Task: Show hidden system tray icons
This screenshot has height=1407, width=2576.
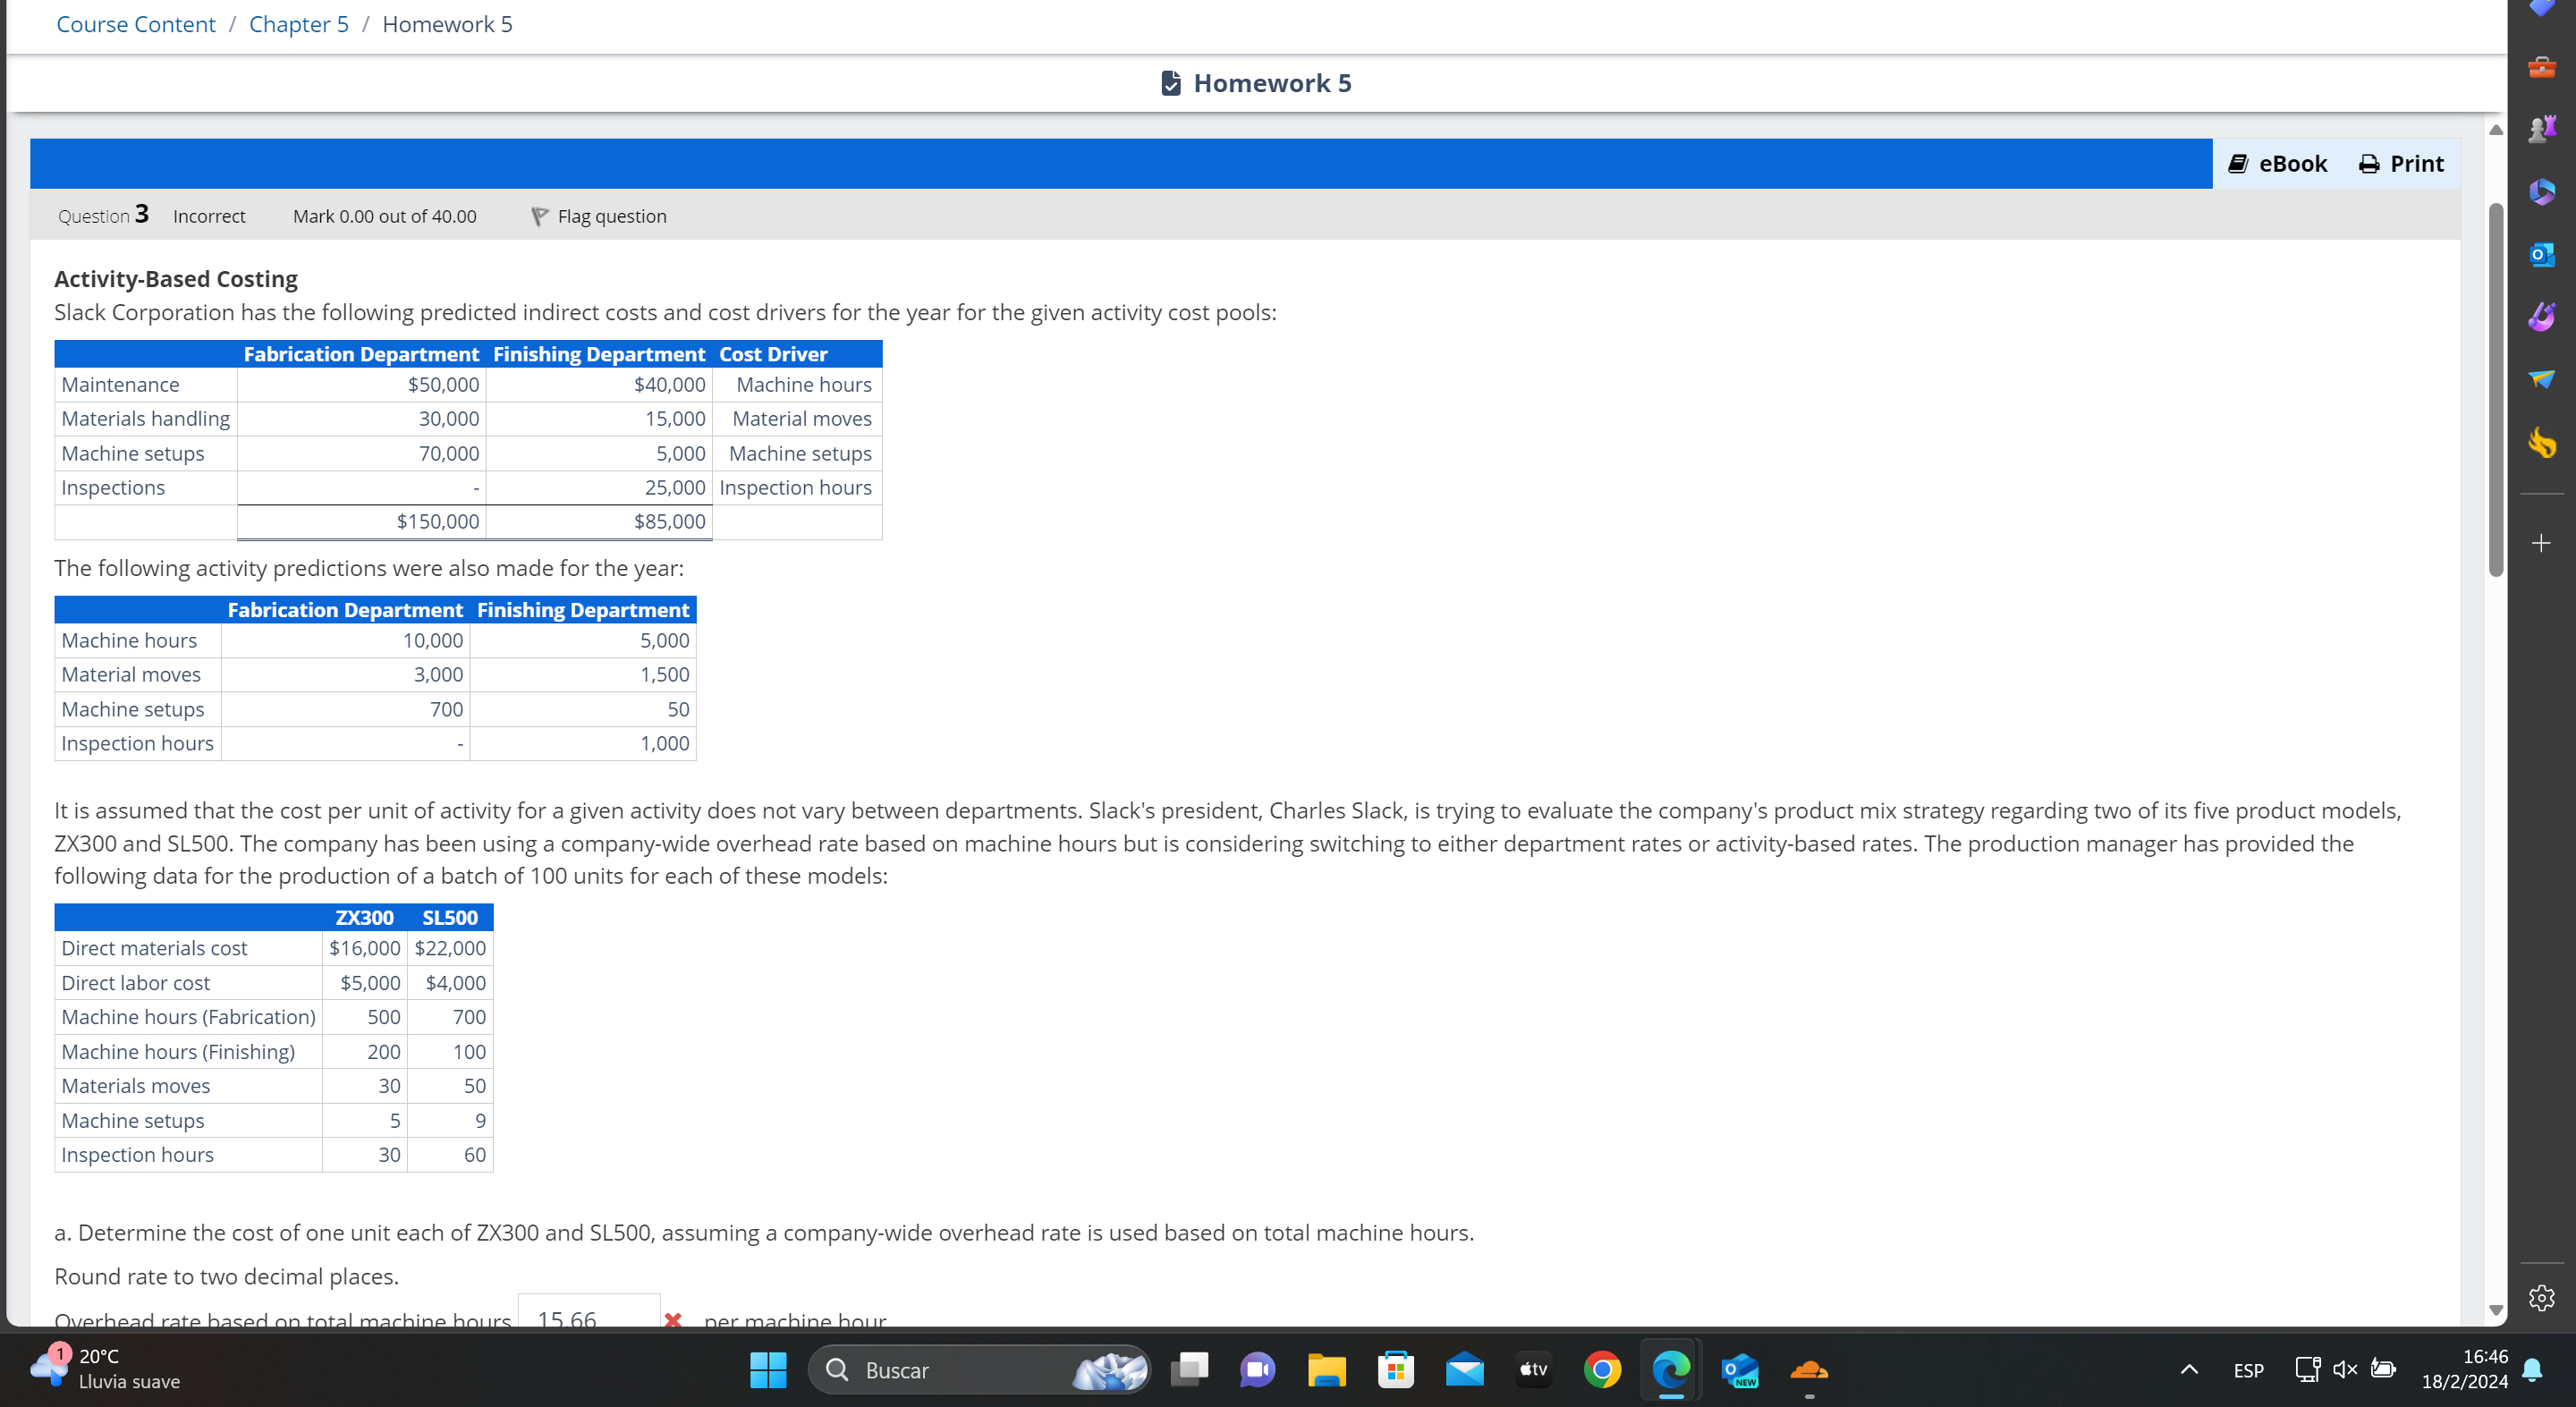Action: 2189,1369
